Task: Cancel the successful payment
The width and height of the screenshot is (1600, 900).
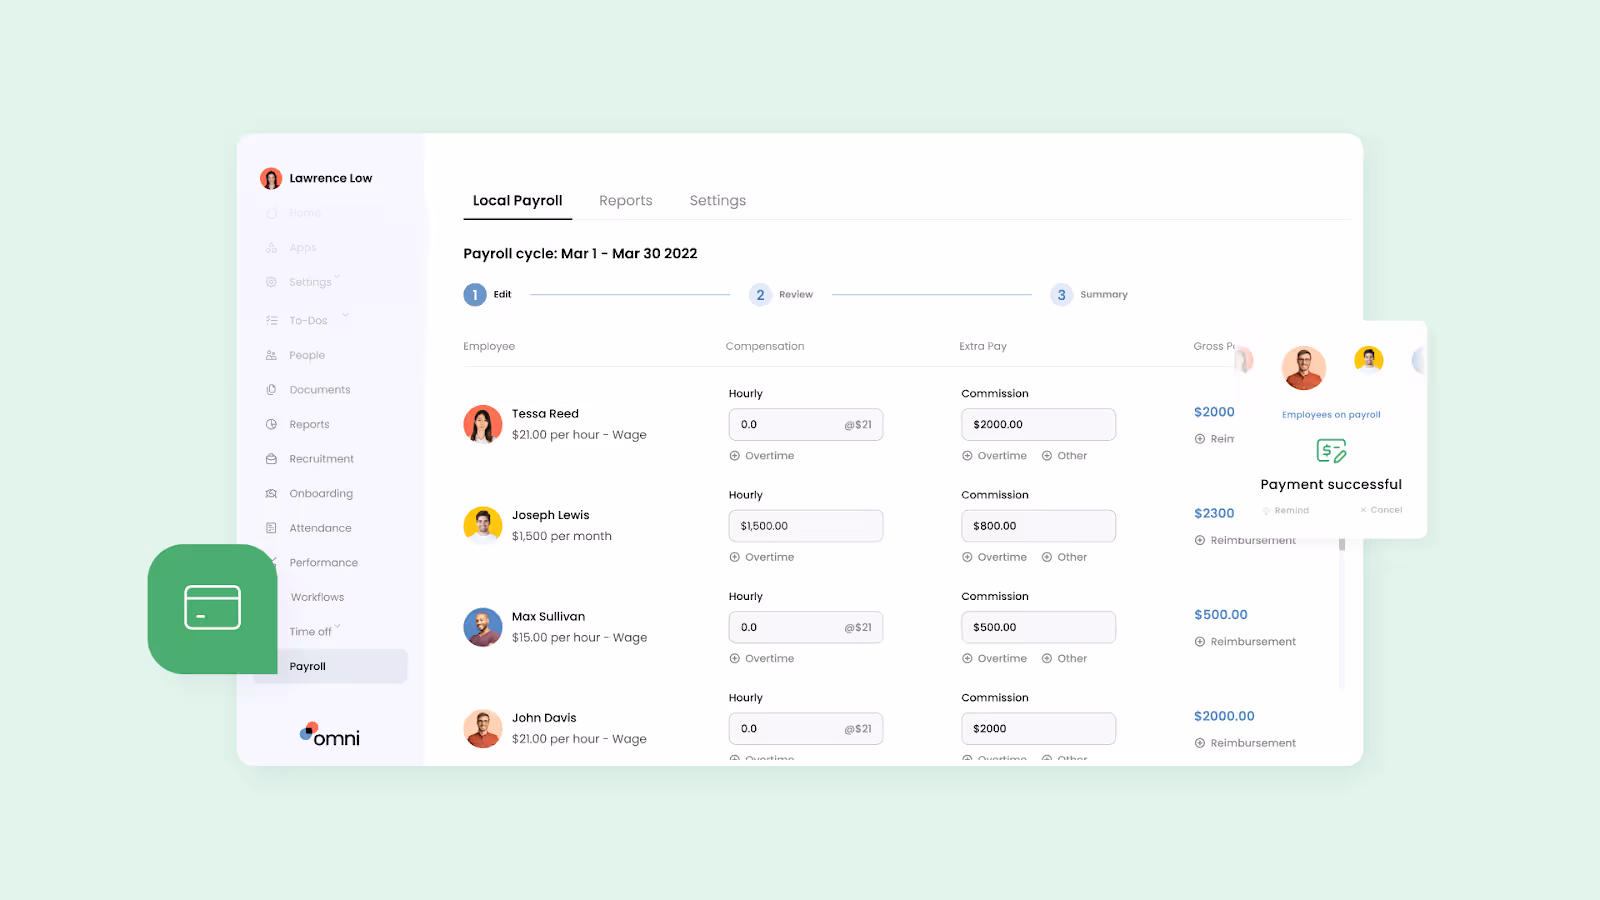Action: tap(1381, 510)
